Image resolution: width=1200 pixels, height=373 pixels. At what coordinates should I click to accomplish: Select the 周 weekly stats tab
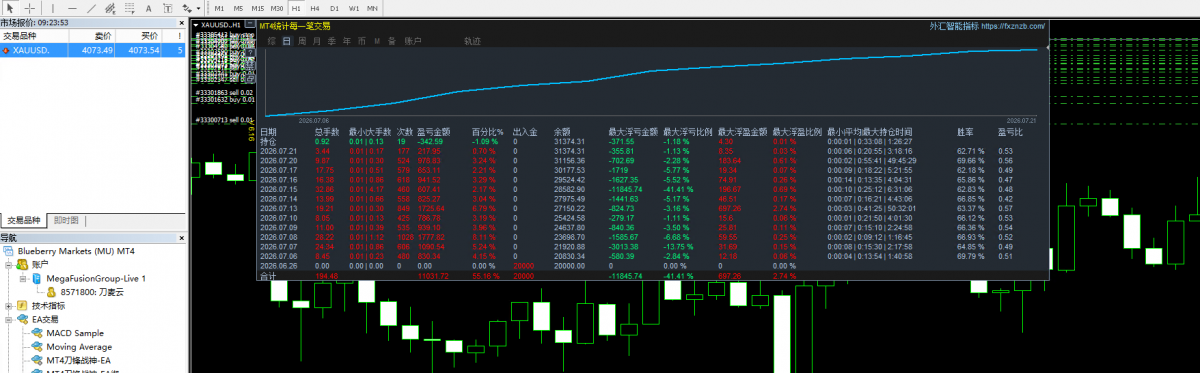point(302,41)
